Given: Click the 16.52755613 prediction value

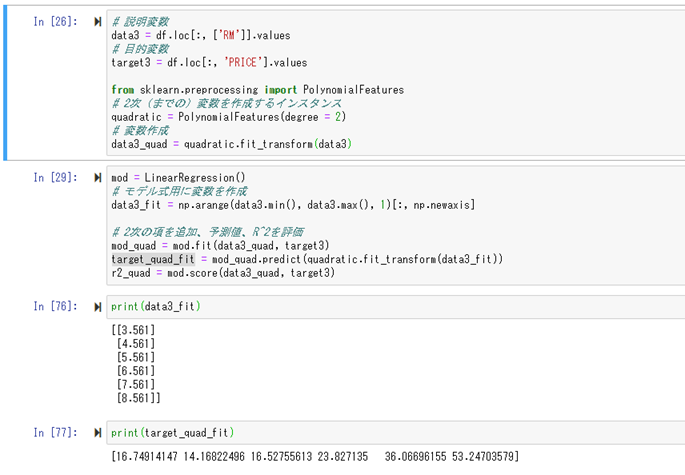Looking at the screenshot, I should pyautogui.click(x=281, y=457).
